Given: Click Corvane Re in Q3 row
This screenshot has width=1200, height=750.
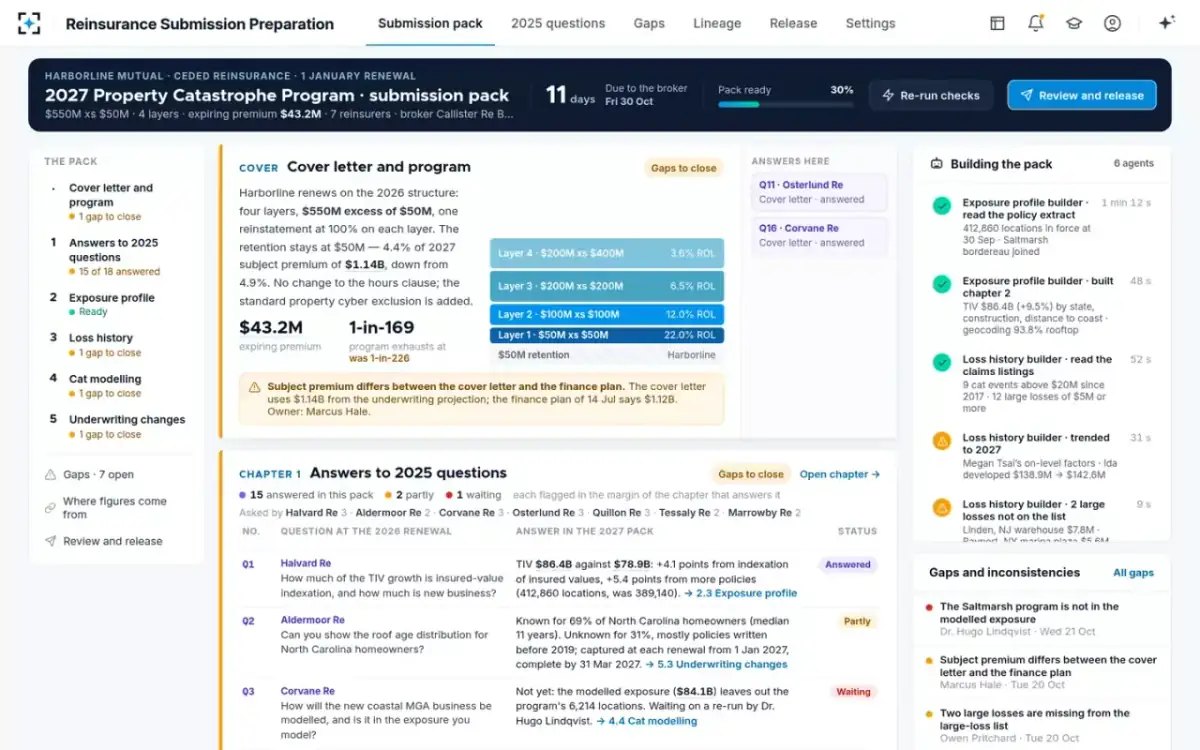Looking at the screenshot, I should click(307, 691).
